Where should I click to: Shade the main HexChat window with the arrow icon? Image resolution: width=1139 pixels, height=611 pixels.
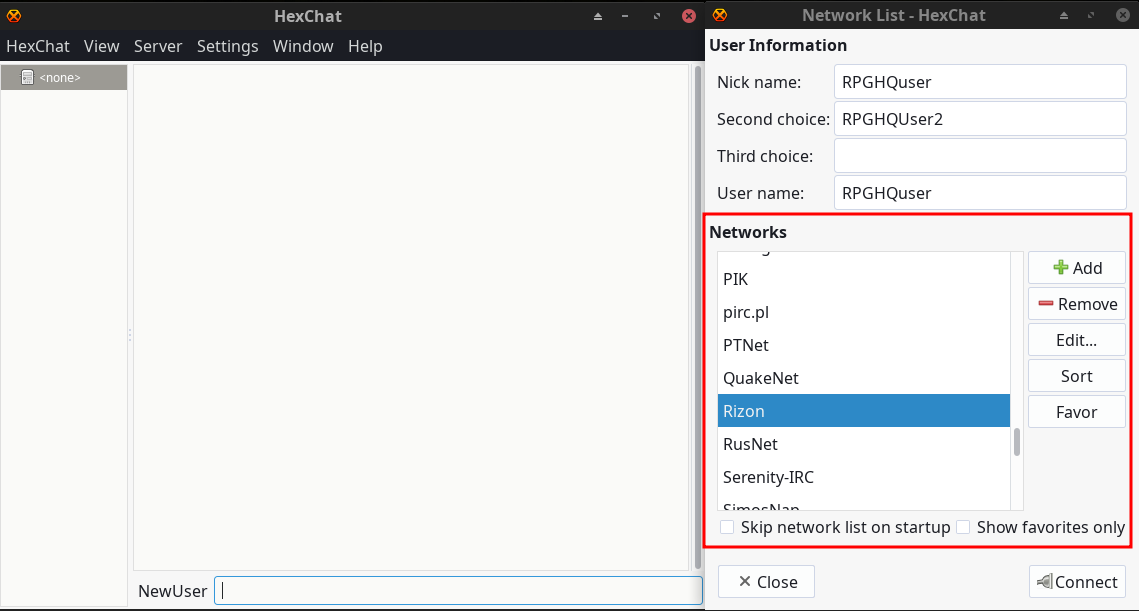tap(598, 16)
